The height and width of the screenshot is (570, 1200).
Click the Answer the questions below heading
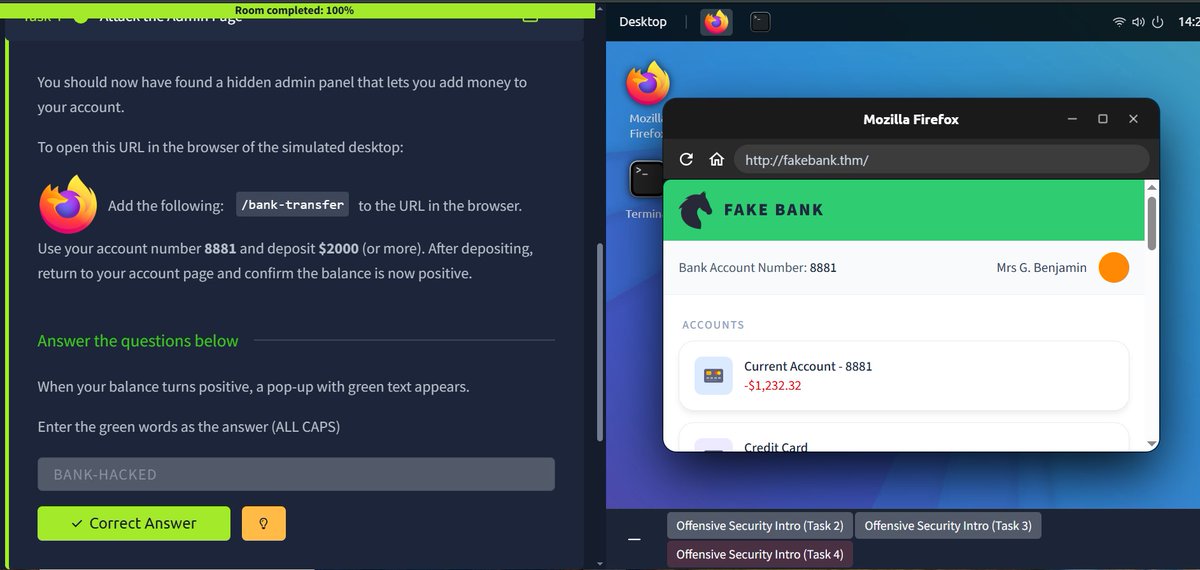click(x=138, y=341)
